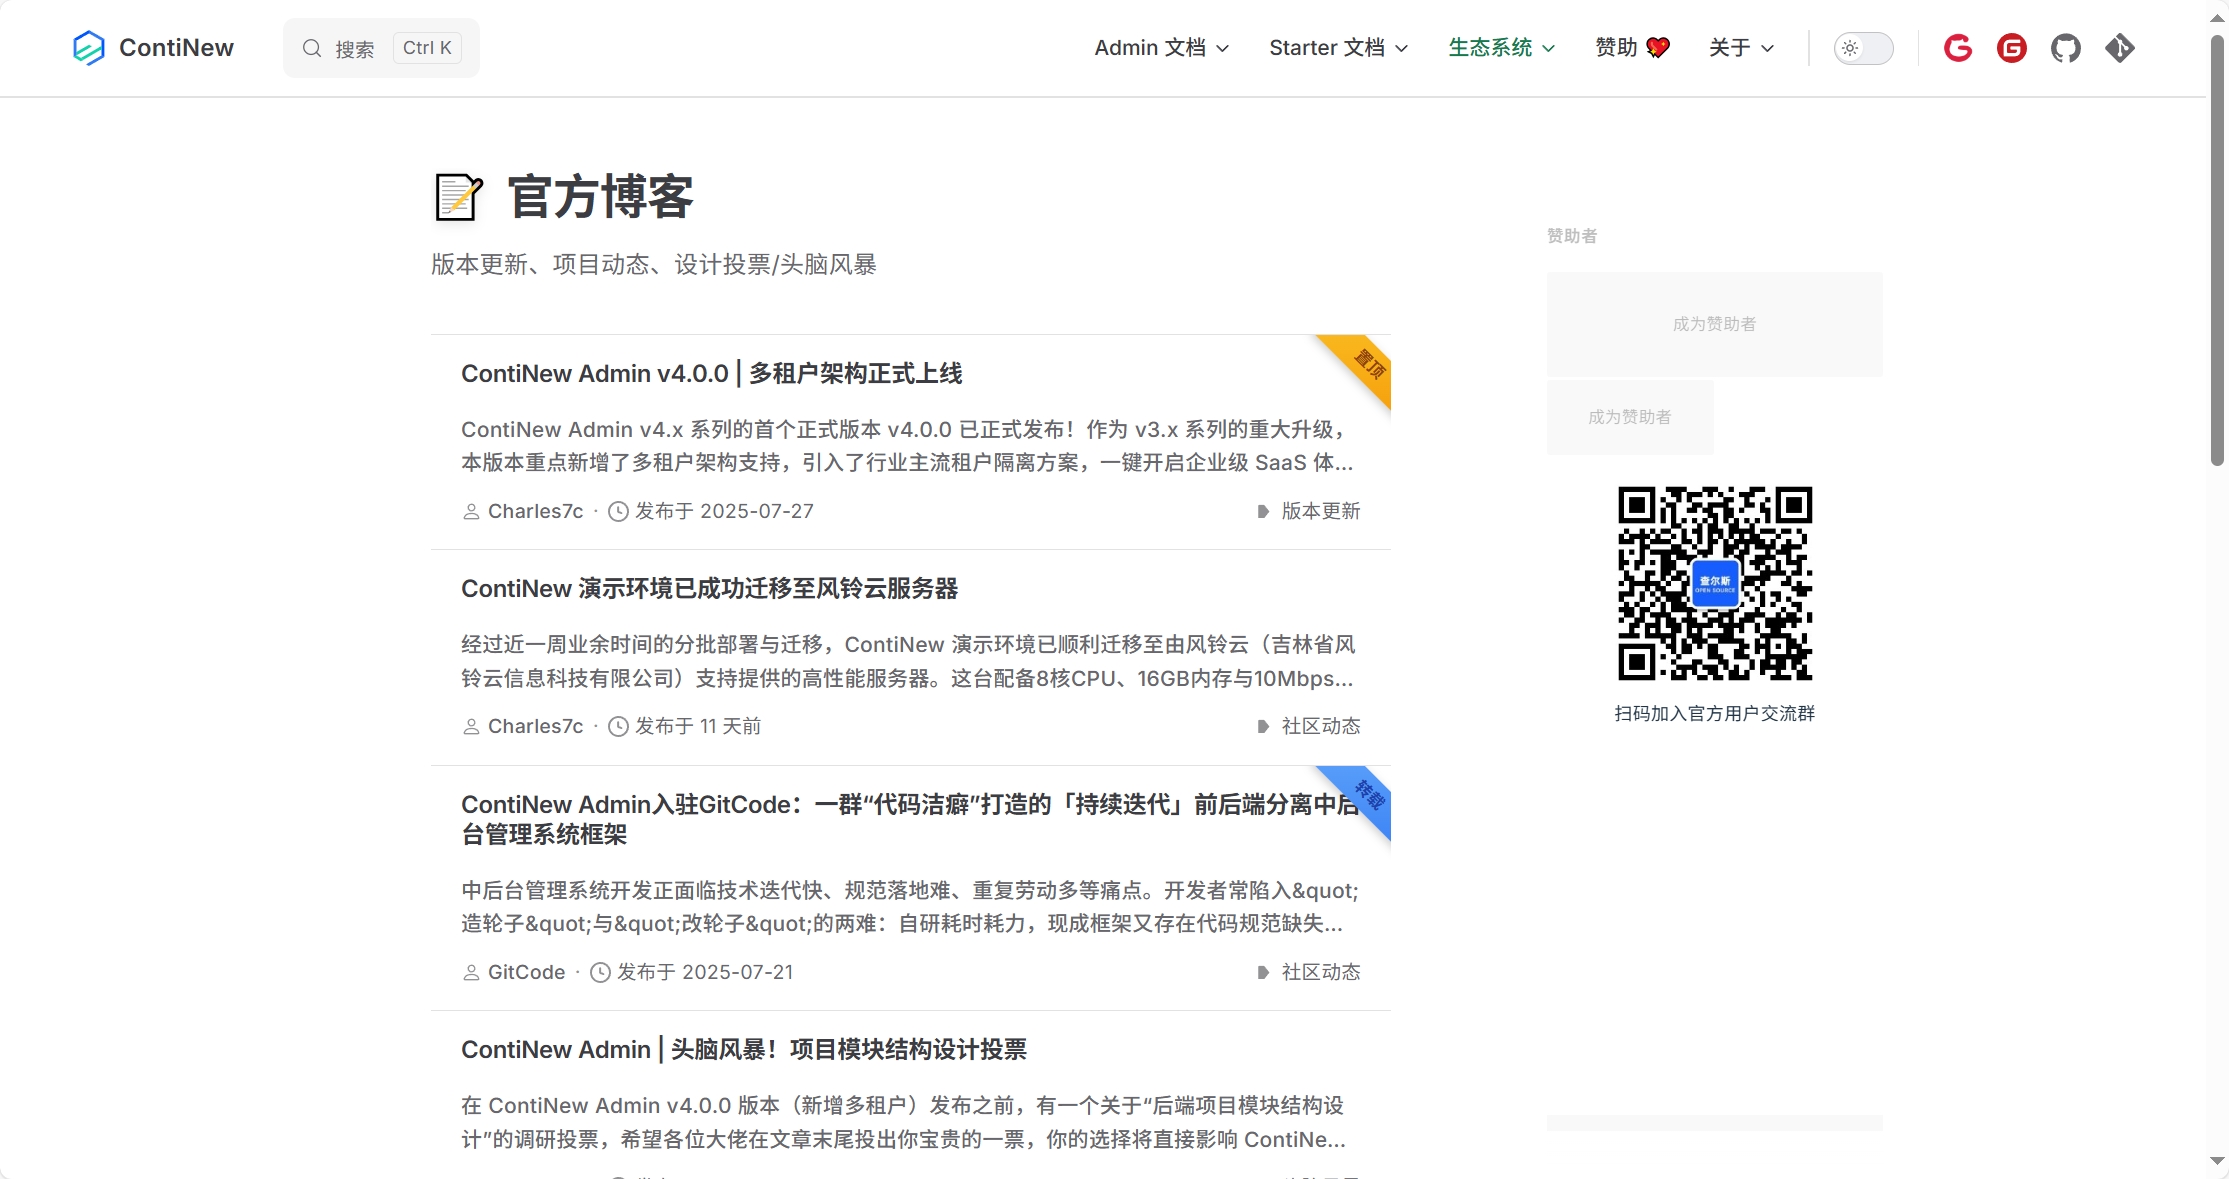Click tag icon next to 版本更新
Screen dimensions: 2229x1179
click(1263, 512)
